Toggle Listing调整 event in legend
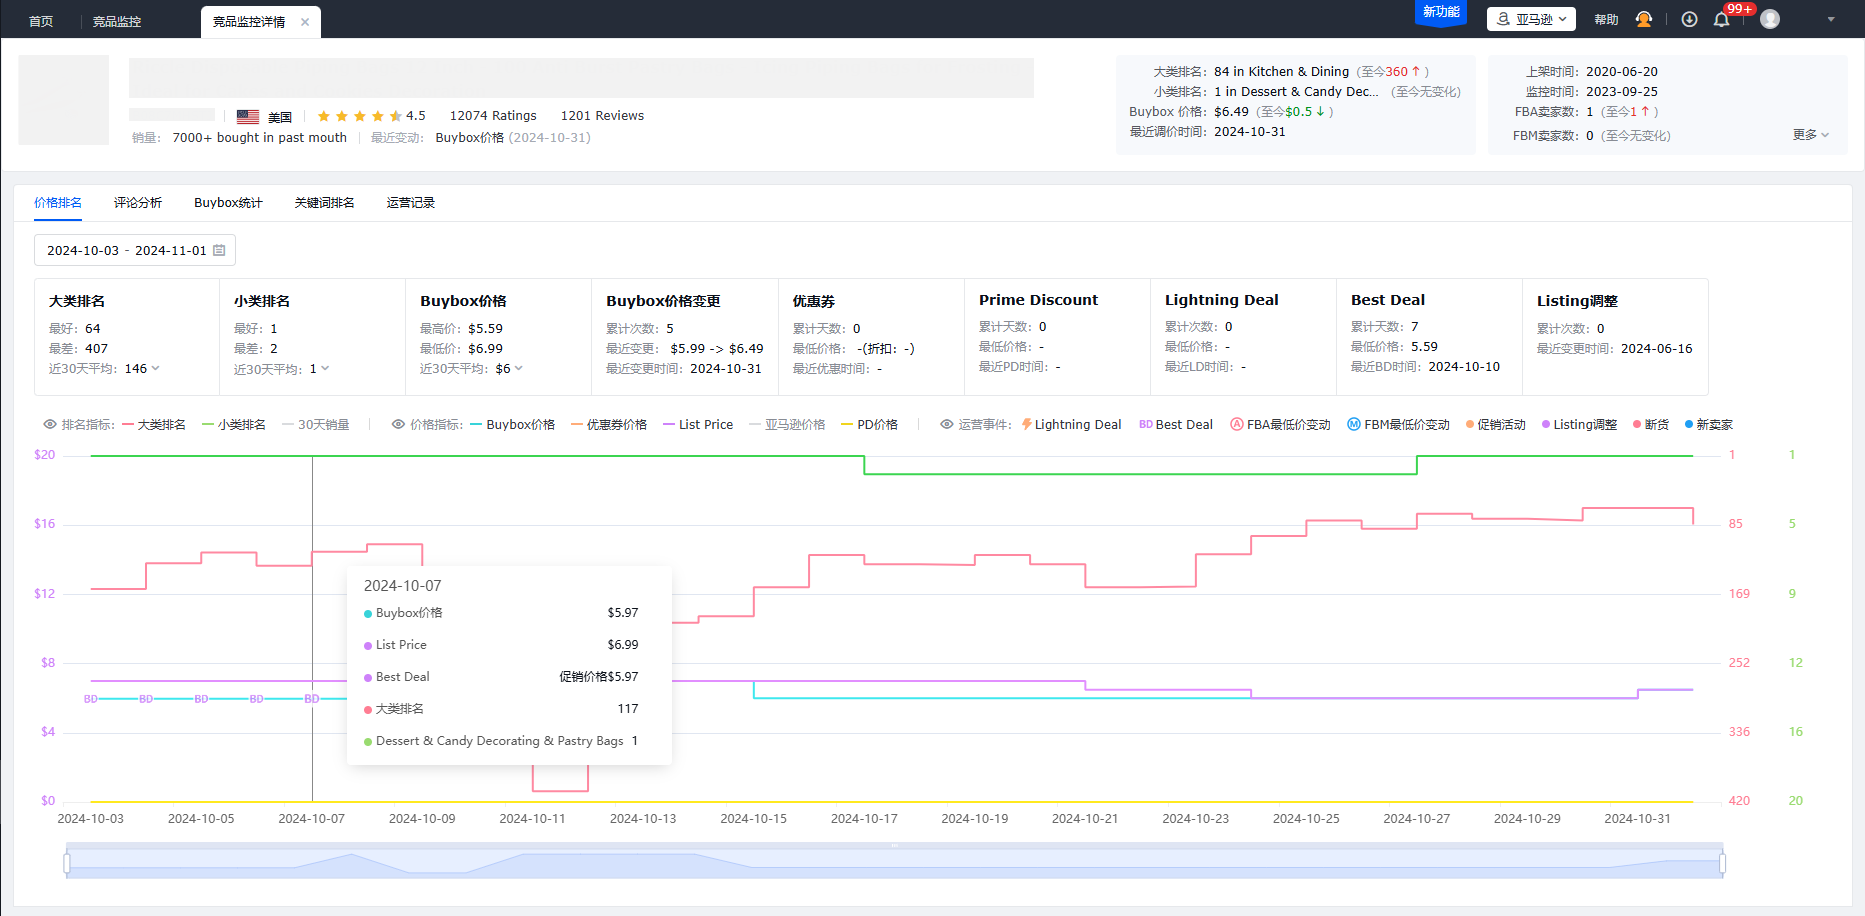Viewport: 1865px width, 916px height. [1579, 424]
